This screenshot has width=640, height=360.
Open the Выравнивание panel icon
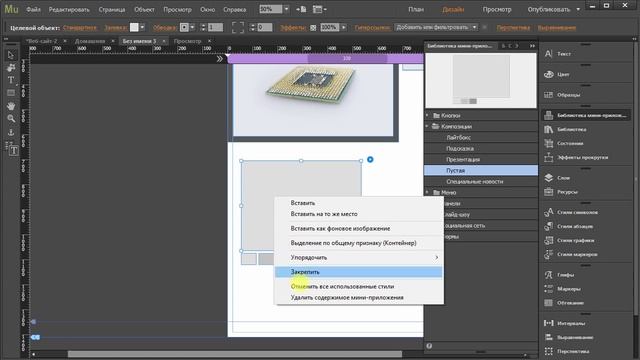pos(549,337)
